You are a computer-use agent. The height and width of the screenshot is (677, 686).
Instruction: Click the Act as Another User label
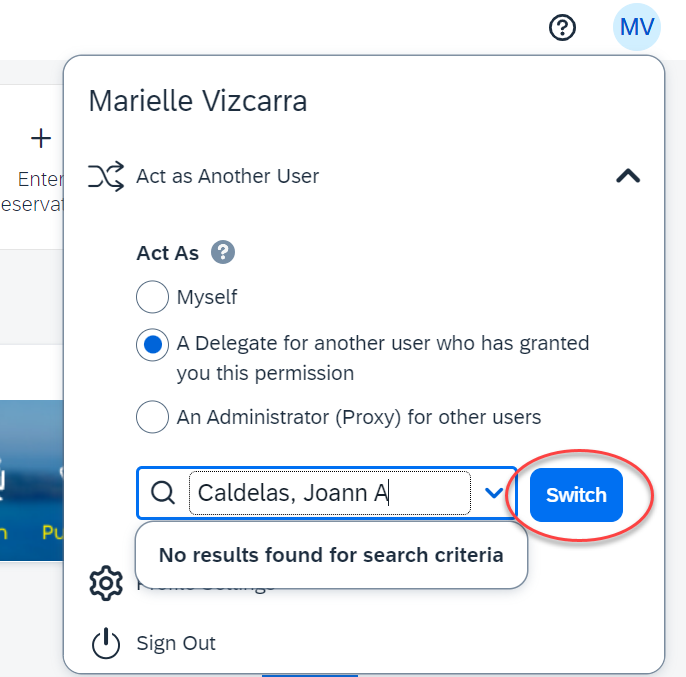pyautogui.click(x=228, y=176)
